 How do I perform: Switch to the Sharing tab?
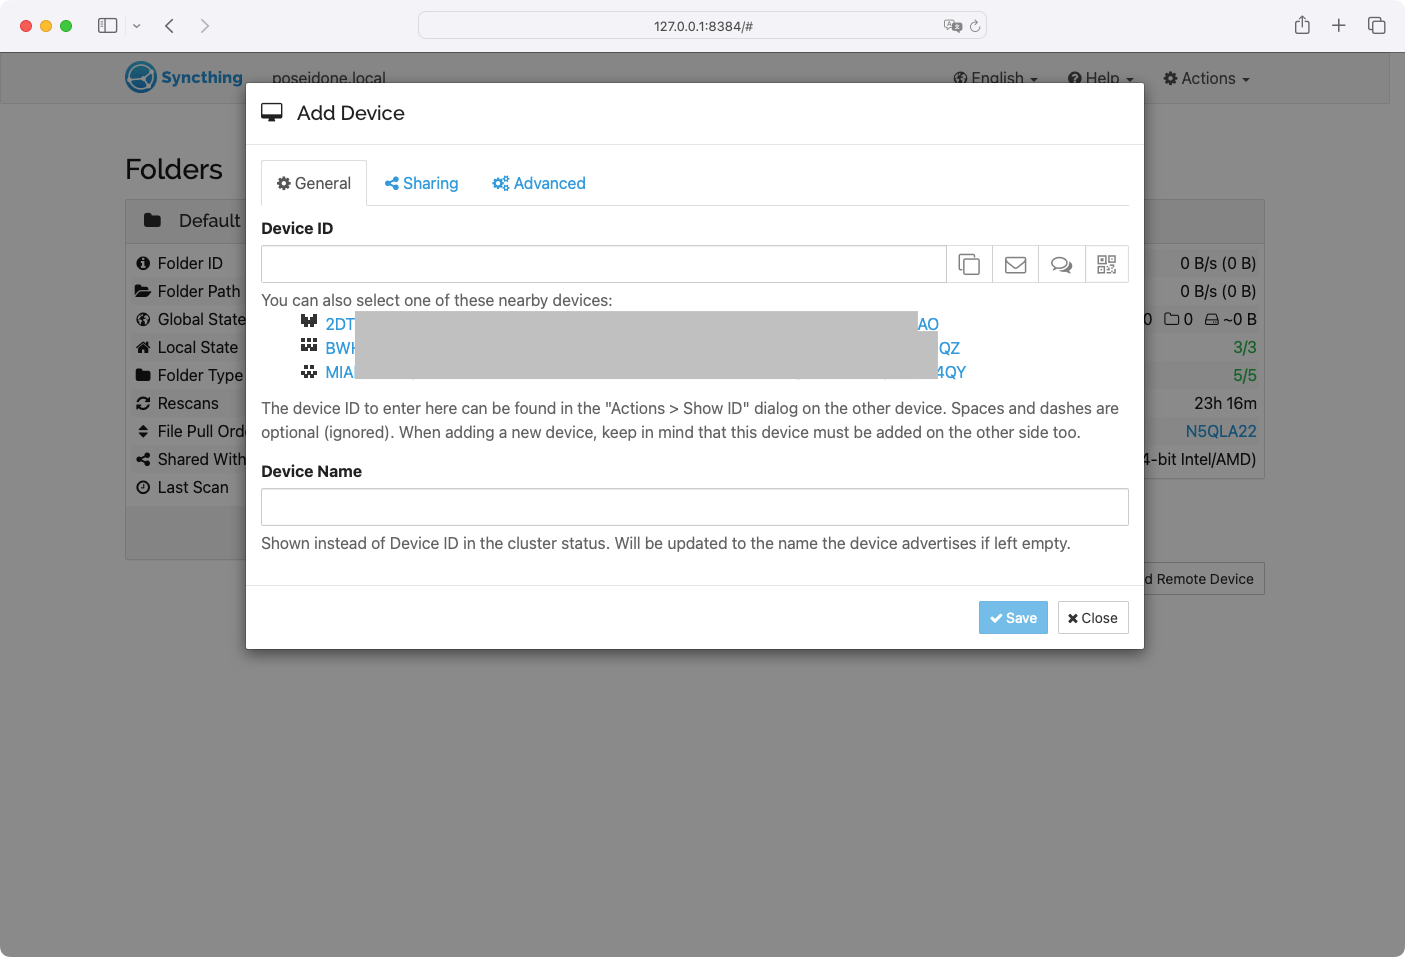click(421, 183)
